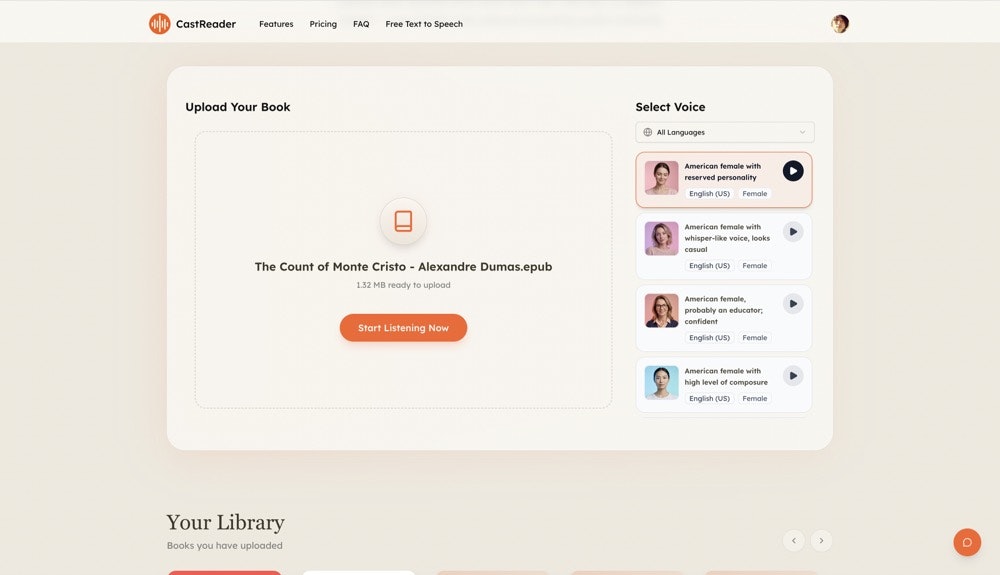The height and width of the screenshot is (575, 1000).
Task: Open the FAQ menu item
Action: point(361,24)
